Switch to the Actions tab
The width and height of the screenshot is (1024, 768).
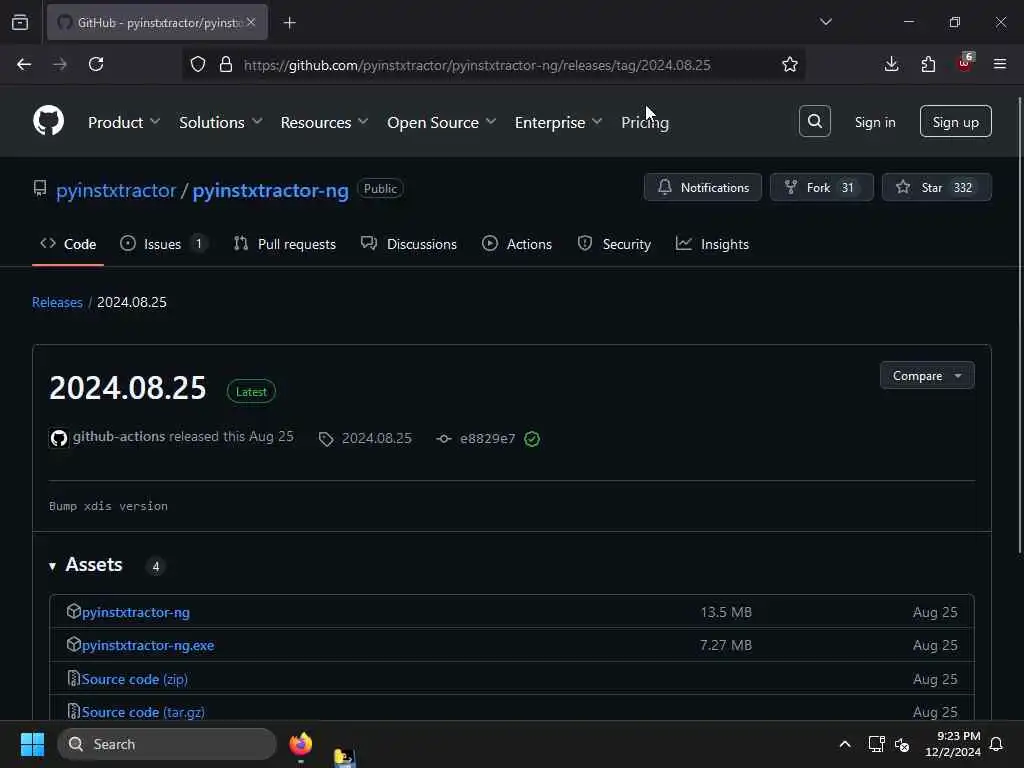pyautogui.click(x=517, y=244)
